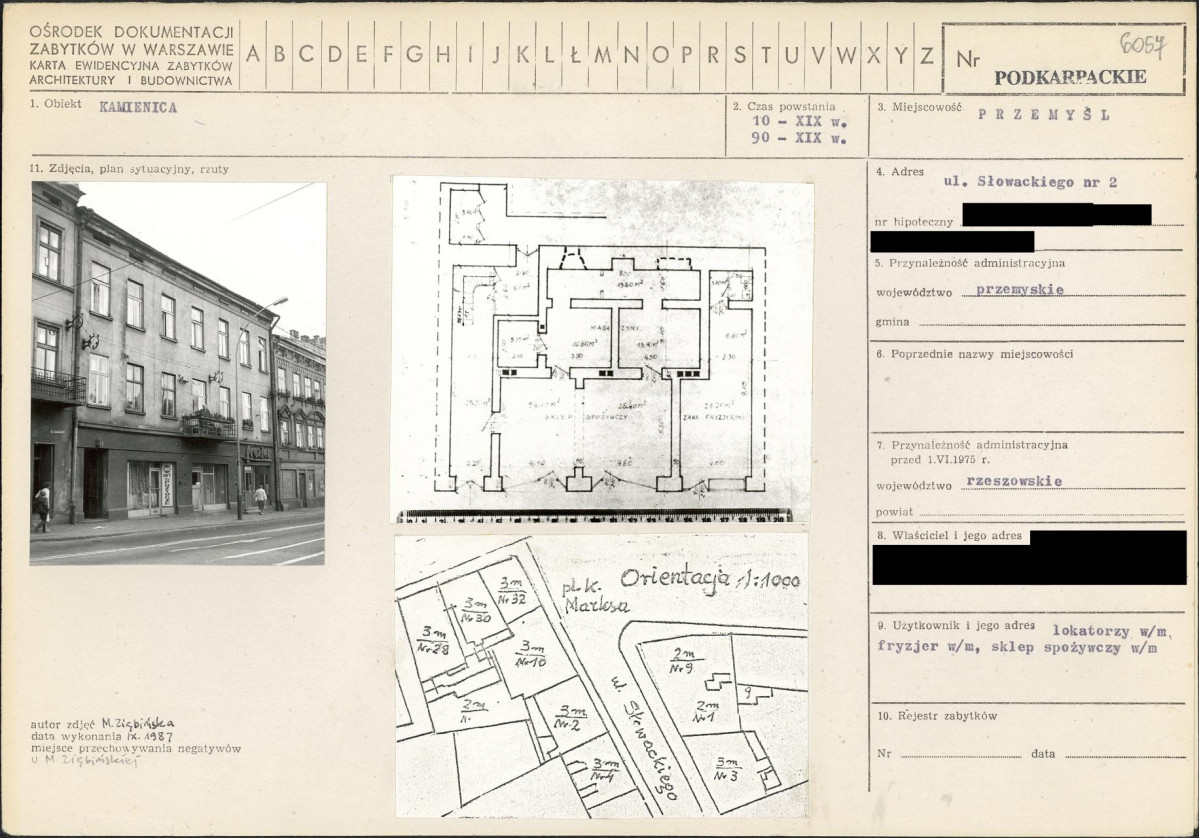
Task: Click the rzeszowskie voivodeship entry
Action: coord(1013,481)
